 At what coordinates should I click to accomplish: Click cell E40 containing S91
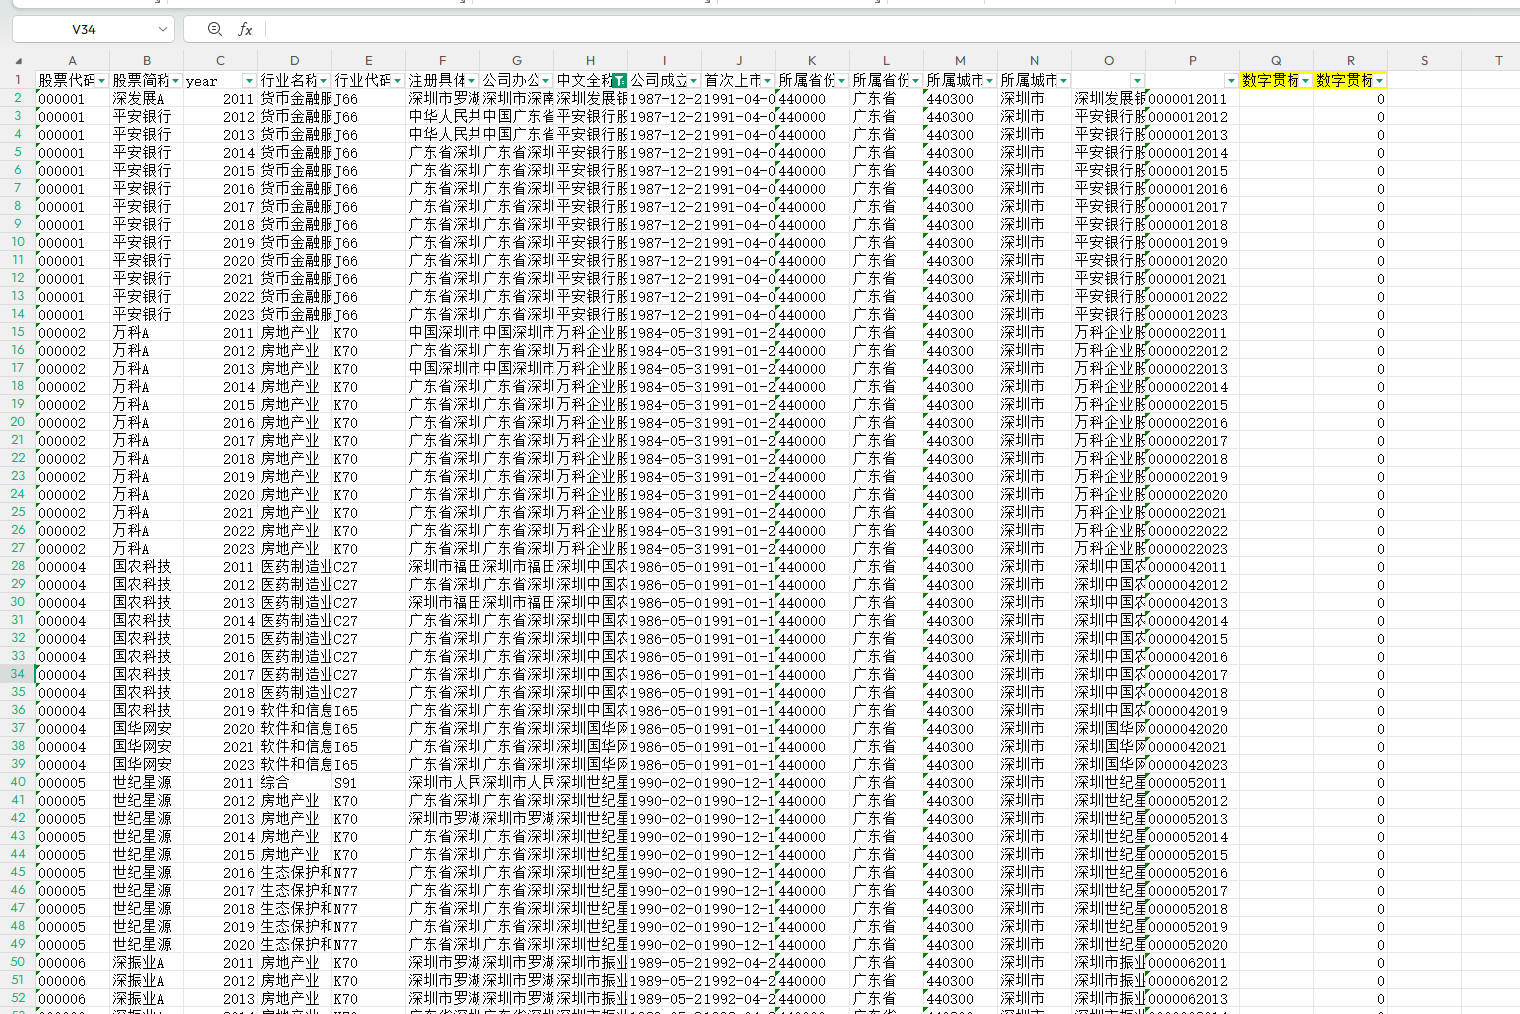368,783
